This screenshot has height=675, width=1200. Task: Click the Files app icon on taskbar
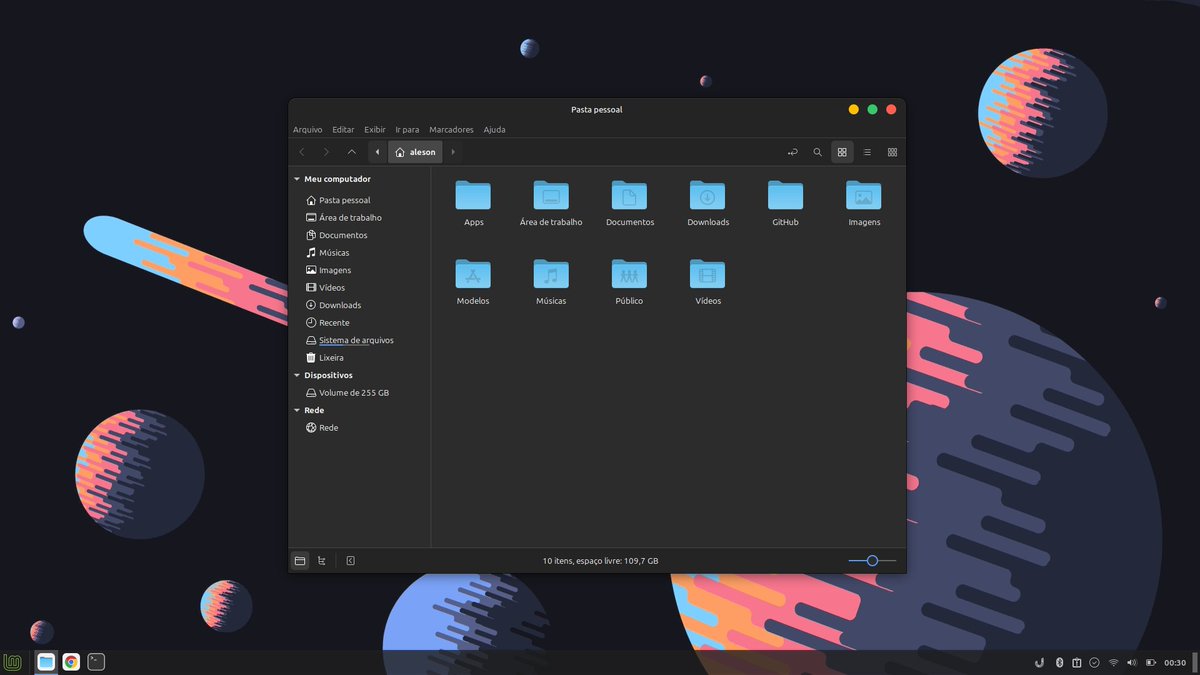pos(46,662)
